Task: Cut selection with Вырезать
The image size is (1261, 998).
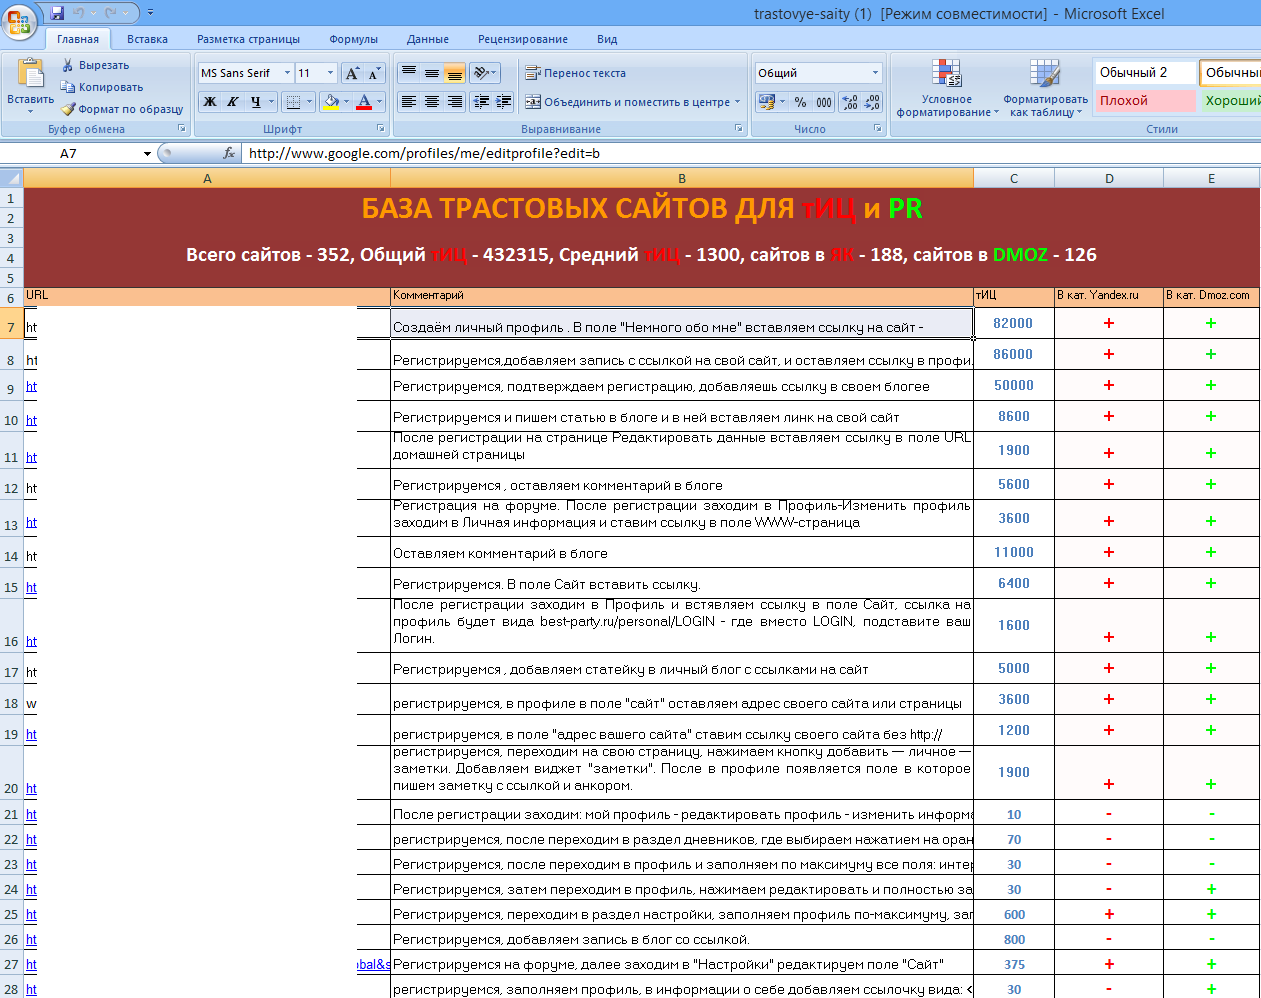Action: 95,65
